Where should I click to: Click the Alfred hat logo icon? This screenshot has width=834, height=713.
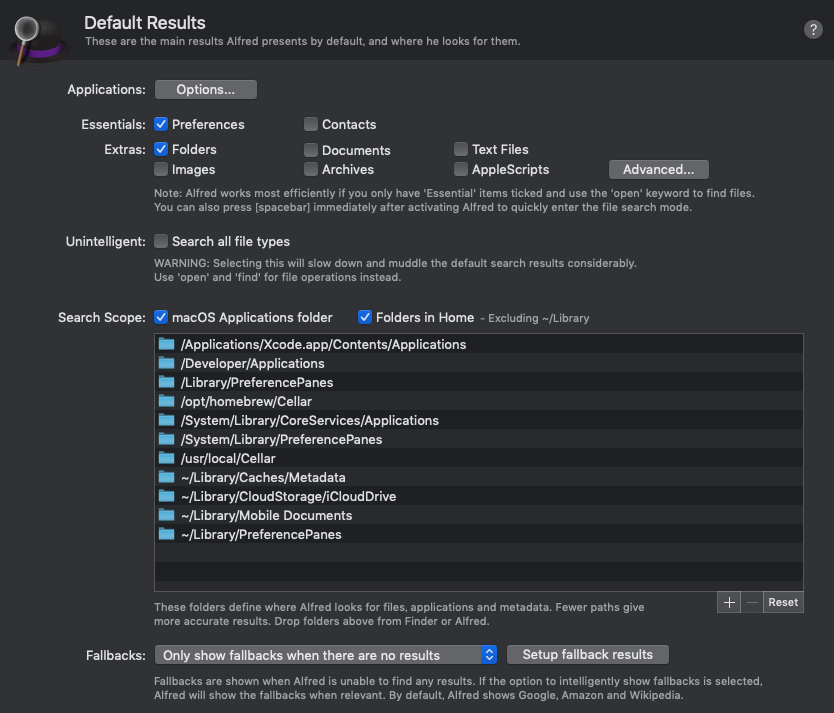pos(38,40)
